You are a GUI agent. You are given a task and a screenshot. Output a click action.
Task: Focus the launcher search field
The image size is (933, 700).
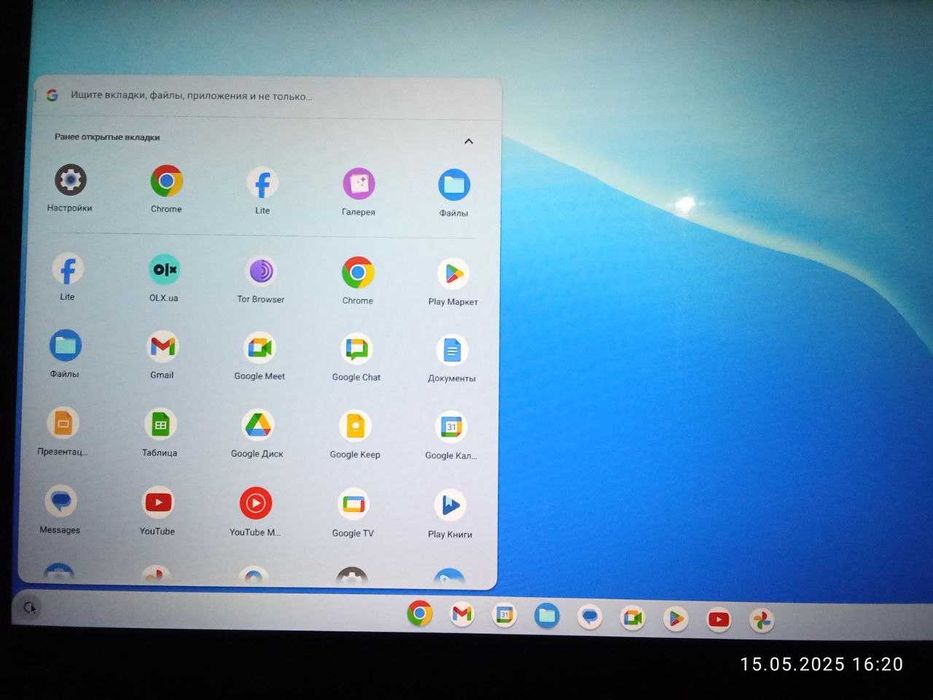click(267, 96)
